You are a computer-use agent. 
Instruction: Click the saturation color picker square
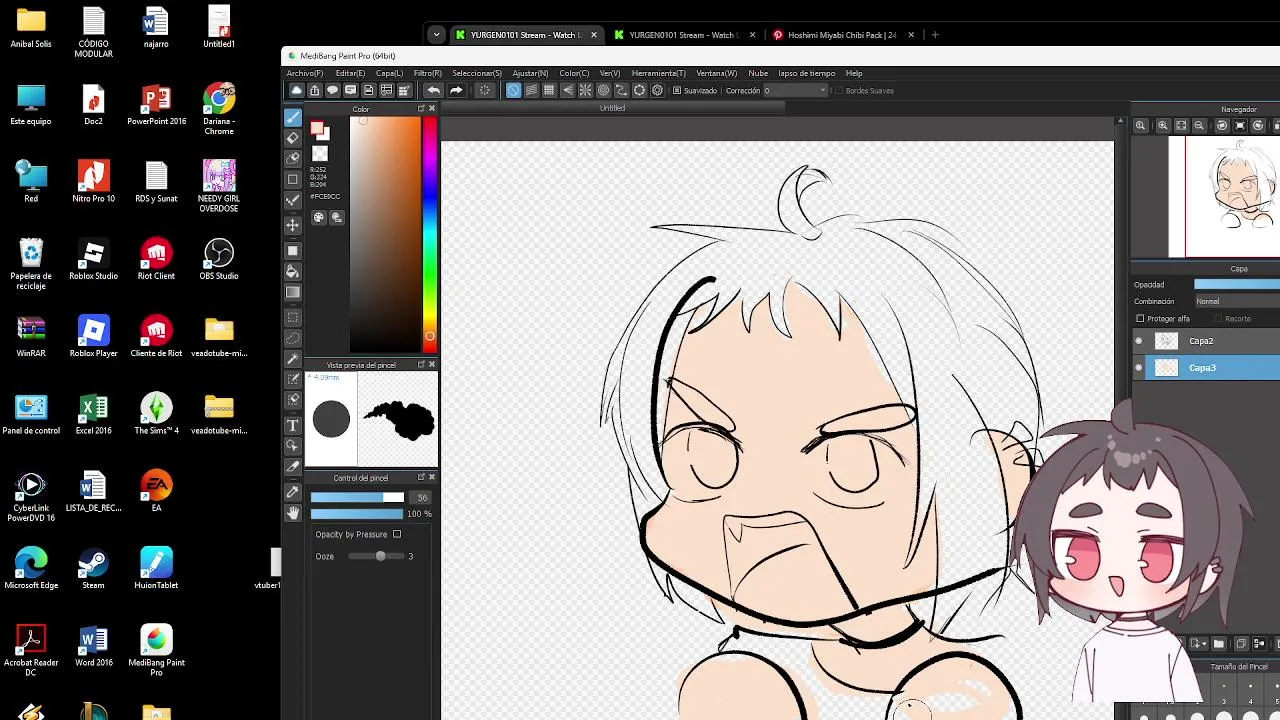point(385,235)
